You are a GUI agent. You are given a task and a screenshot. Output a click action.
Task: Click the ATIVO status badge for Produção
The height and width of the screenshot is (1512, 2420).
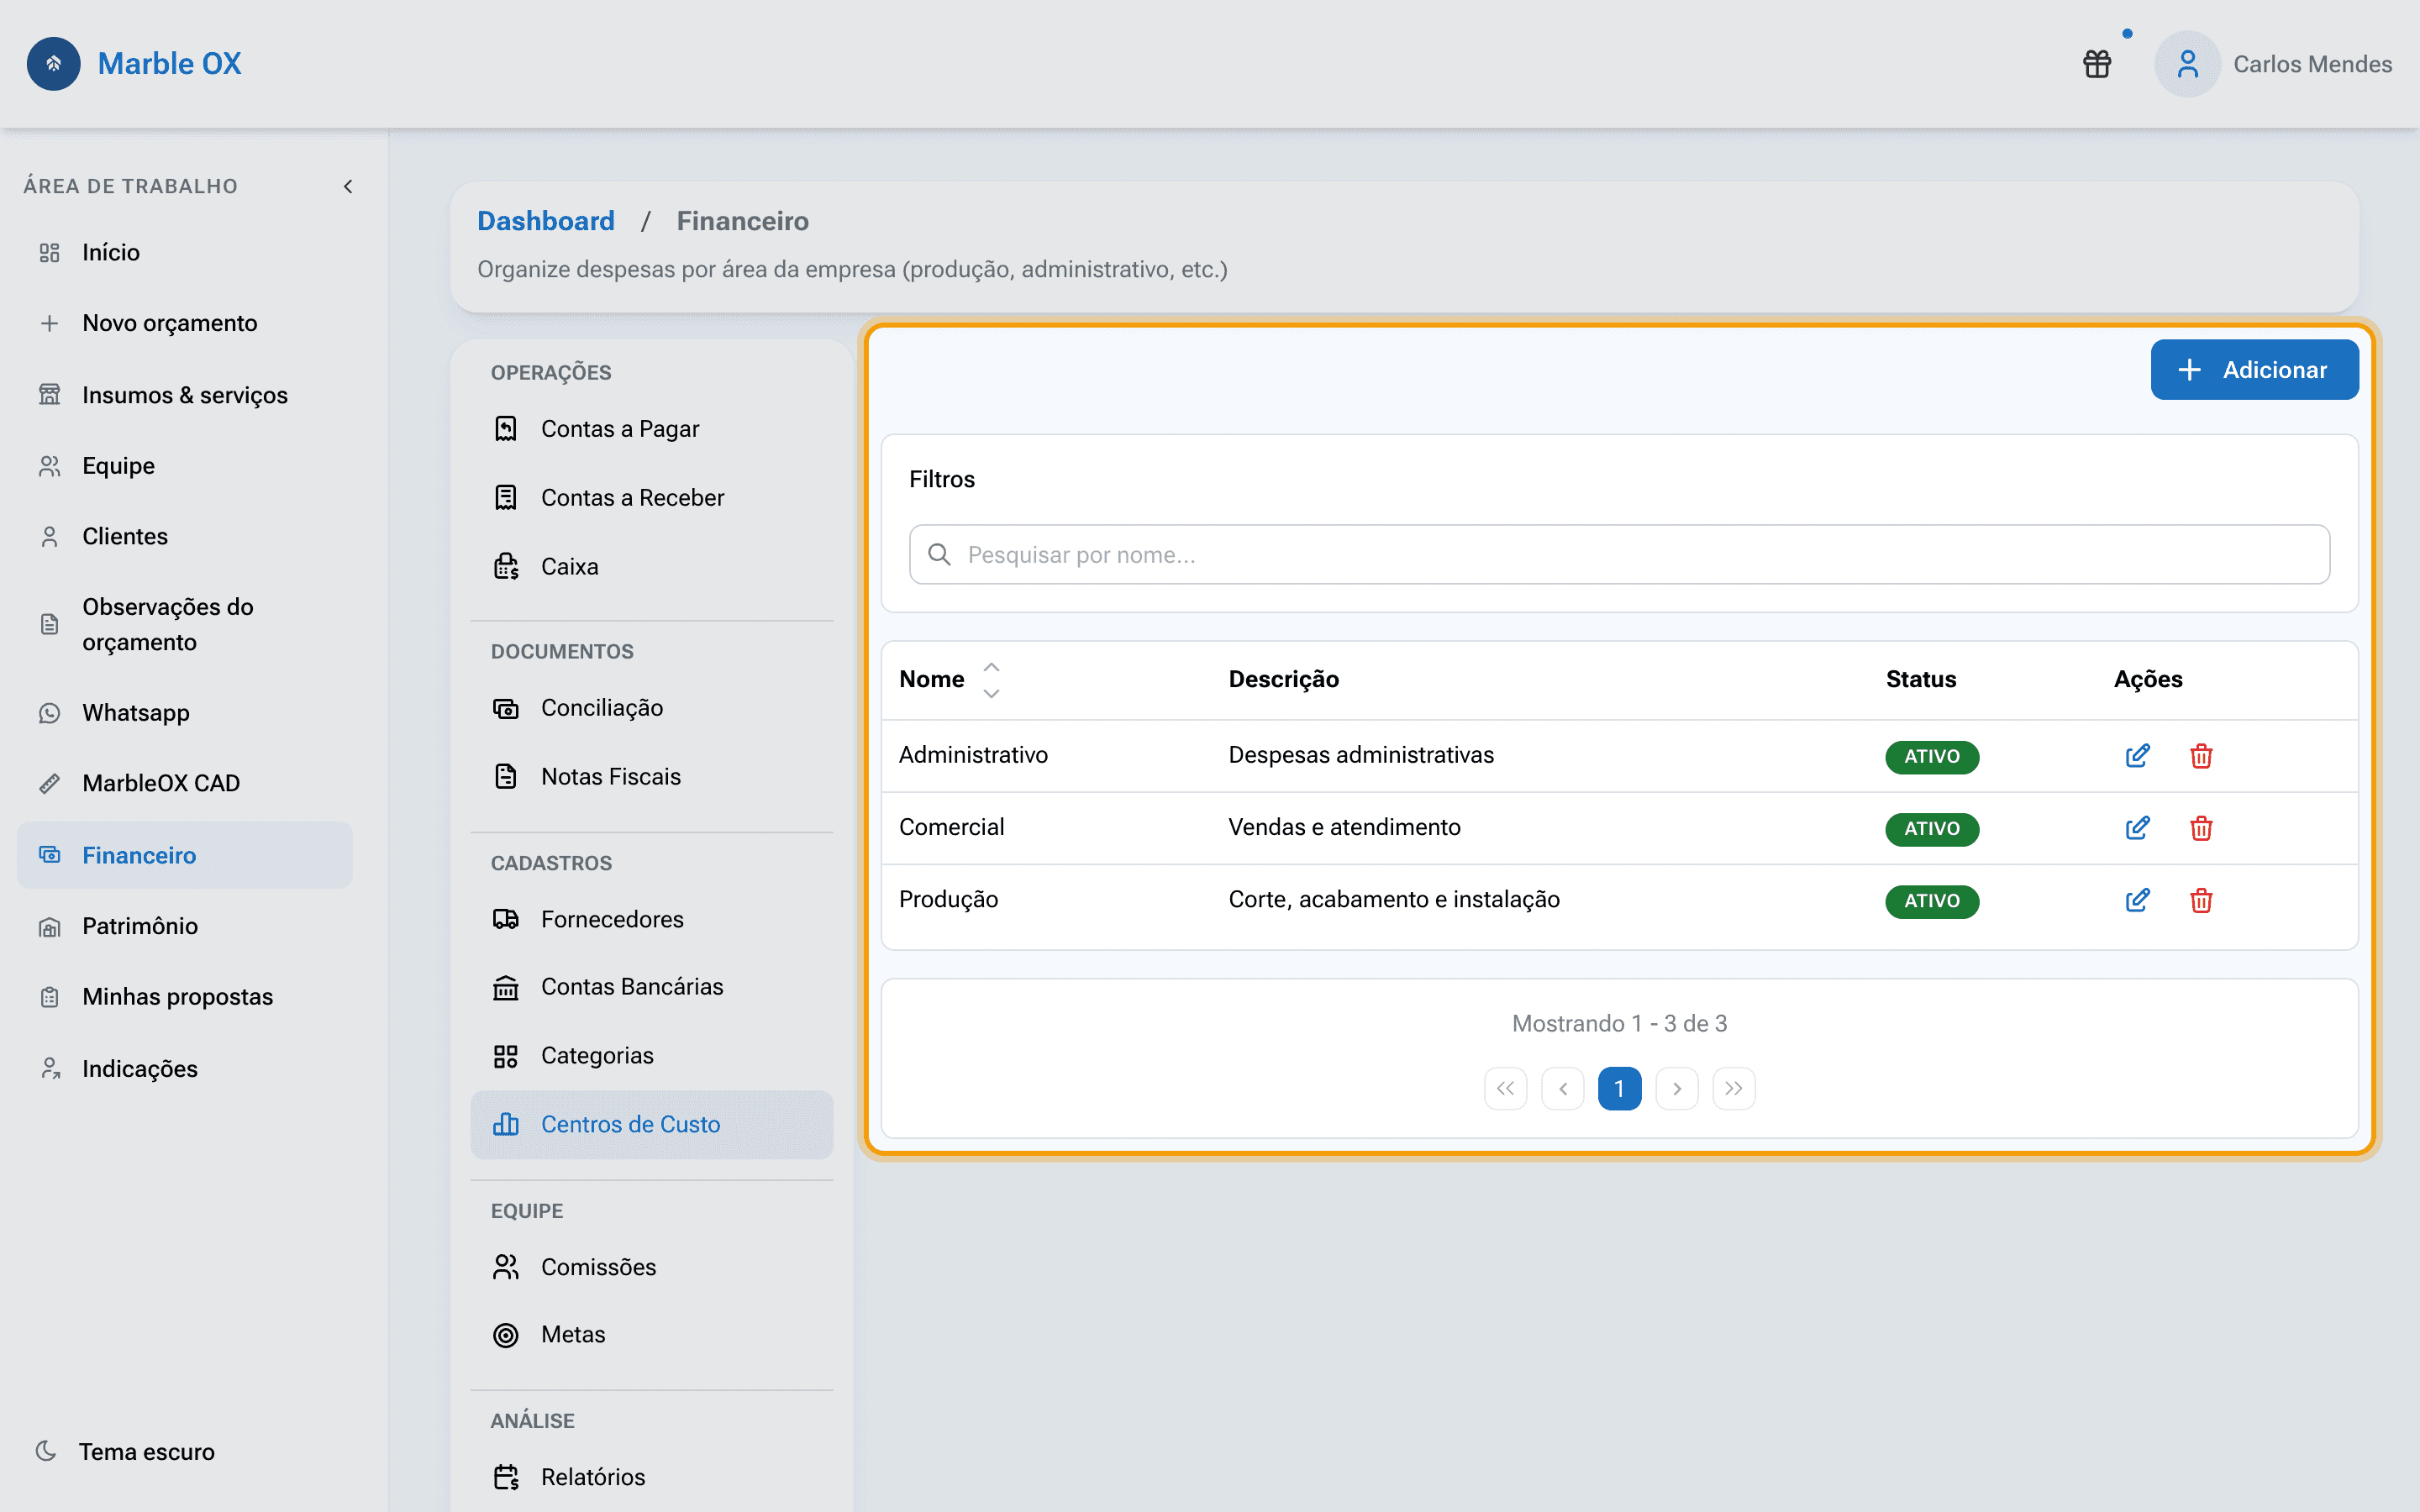tap(1932, 901)
